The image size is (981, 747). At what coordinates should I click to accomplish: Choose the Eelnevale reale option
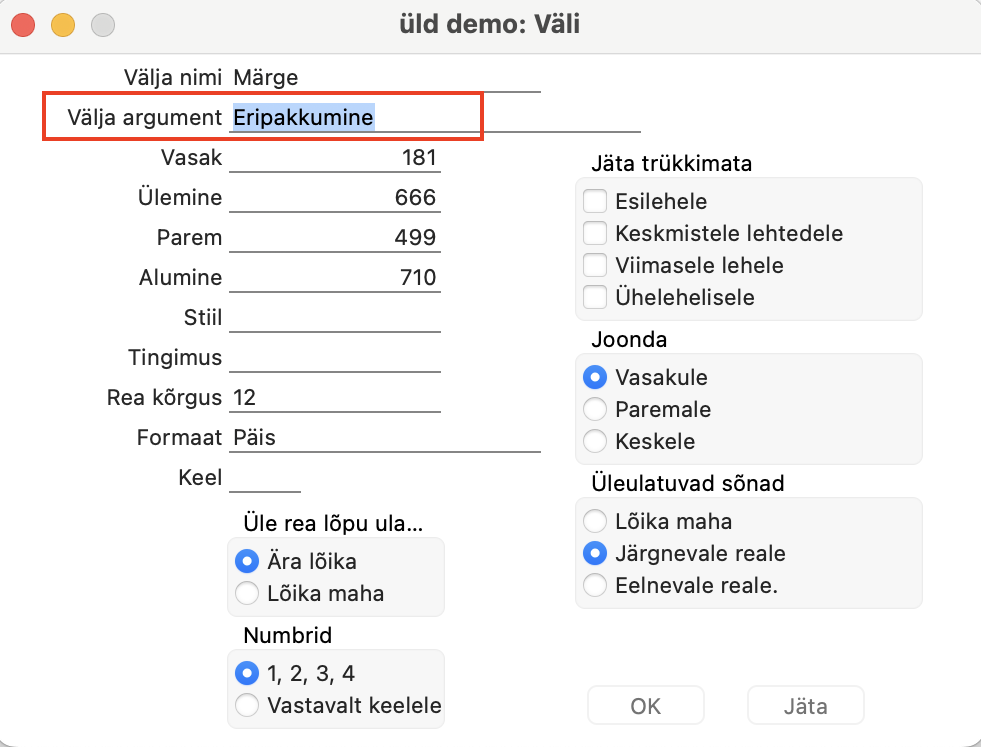point(595,585)
